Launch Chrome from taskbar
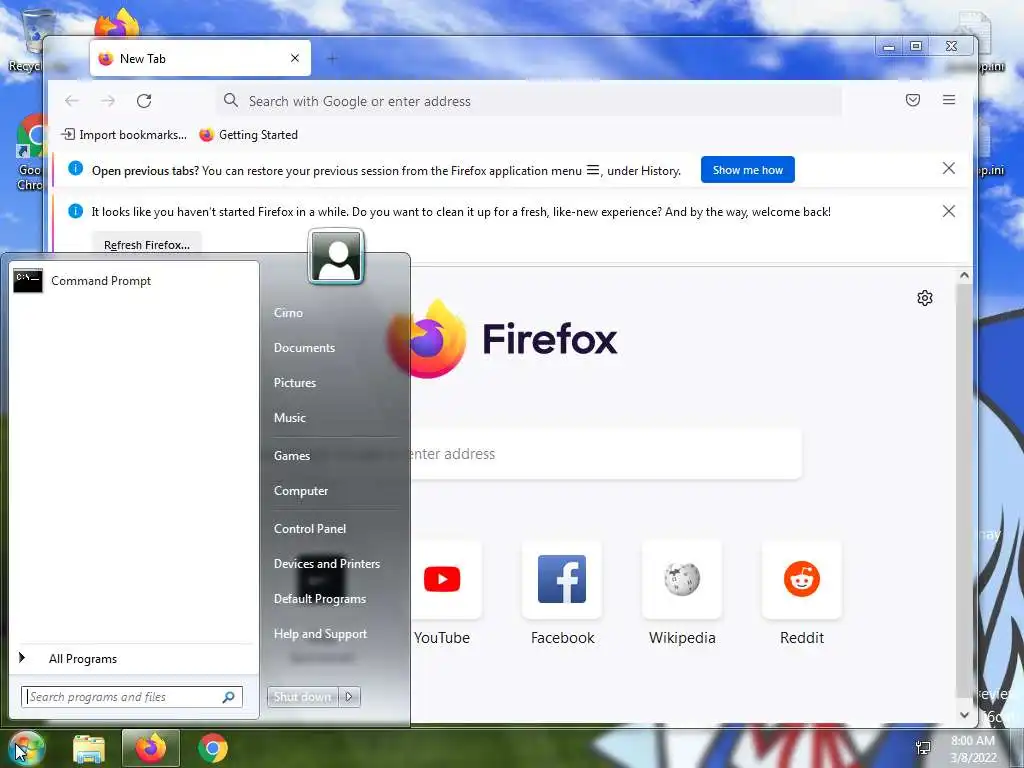Viewport: 1024px width, 768px height. coord(213,748)
